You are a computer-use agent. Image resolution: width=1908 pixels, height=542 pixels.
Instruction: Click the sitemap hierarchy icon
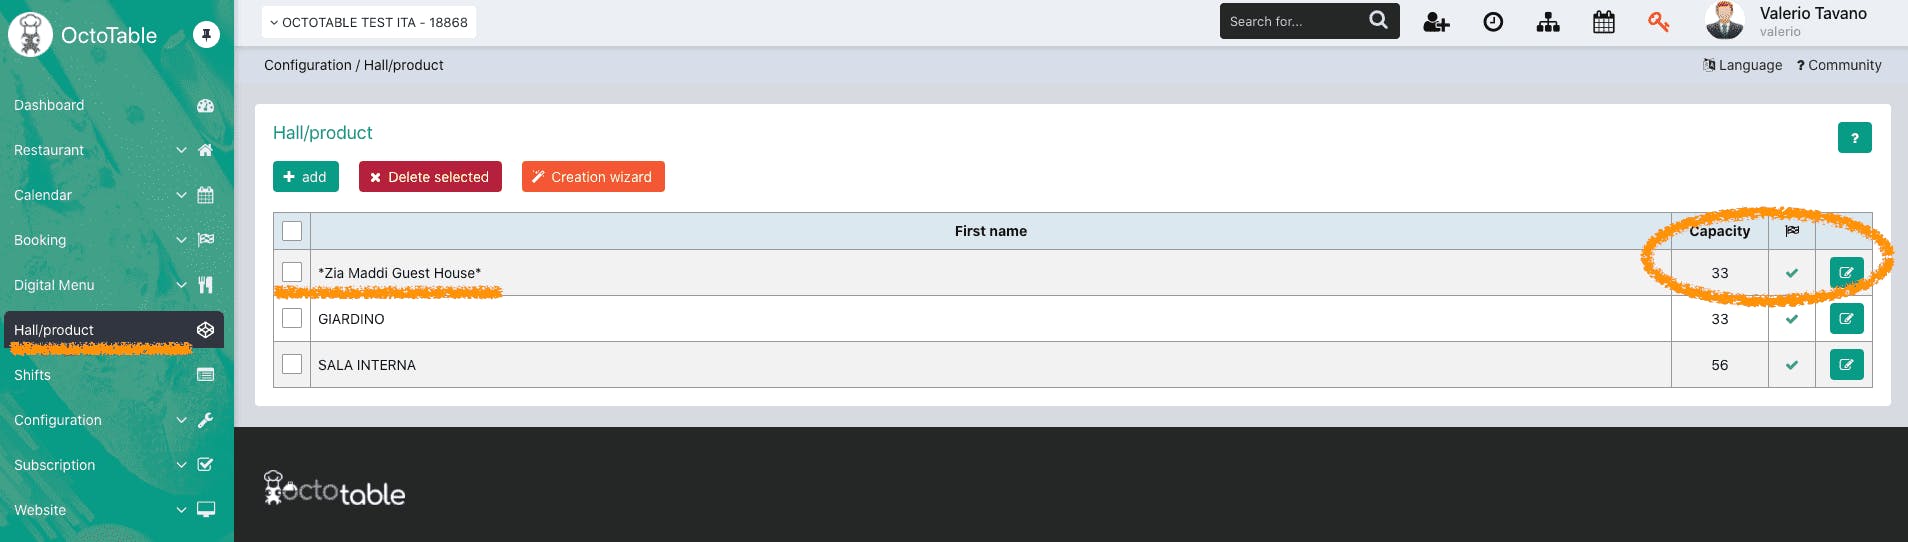[x=1548, y=22]
